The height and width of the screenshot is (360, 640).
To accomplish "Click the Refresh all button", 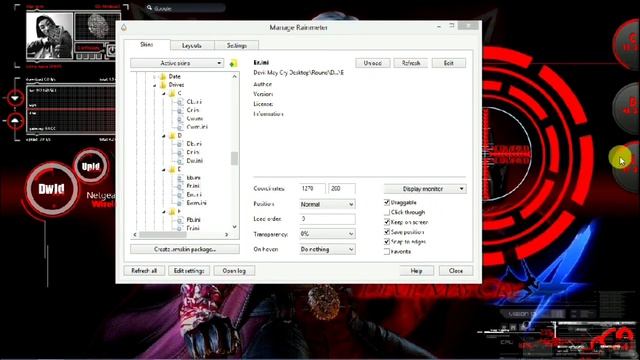I will click(144, 271).
